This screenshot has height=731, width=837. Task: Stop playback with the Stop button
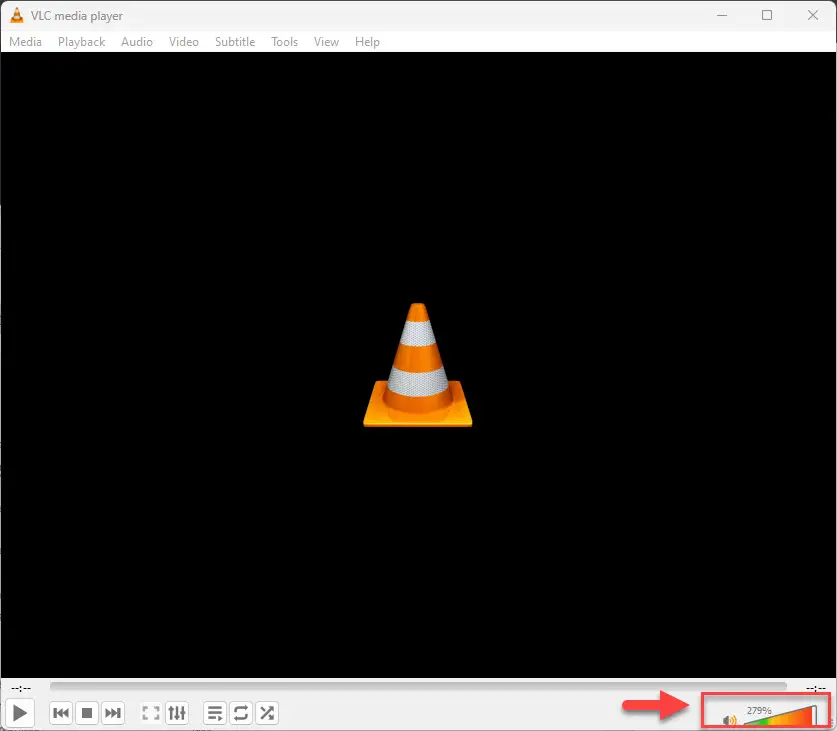click(87, 713)
